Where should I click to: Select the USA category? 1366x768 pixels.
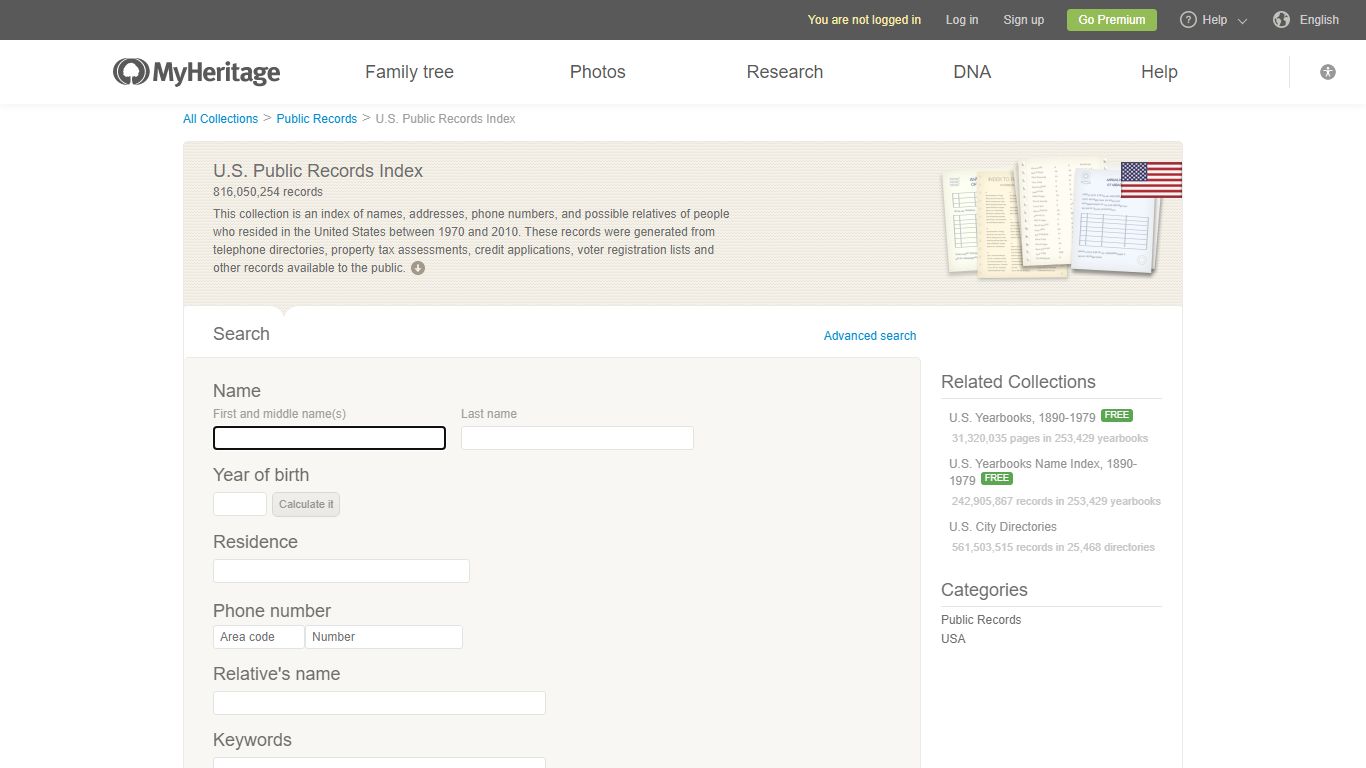tap(953, 639)
